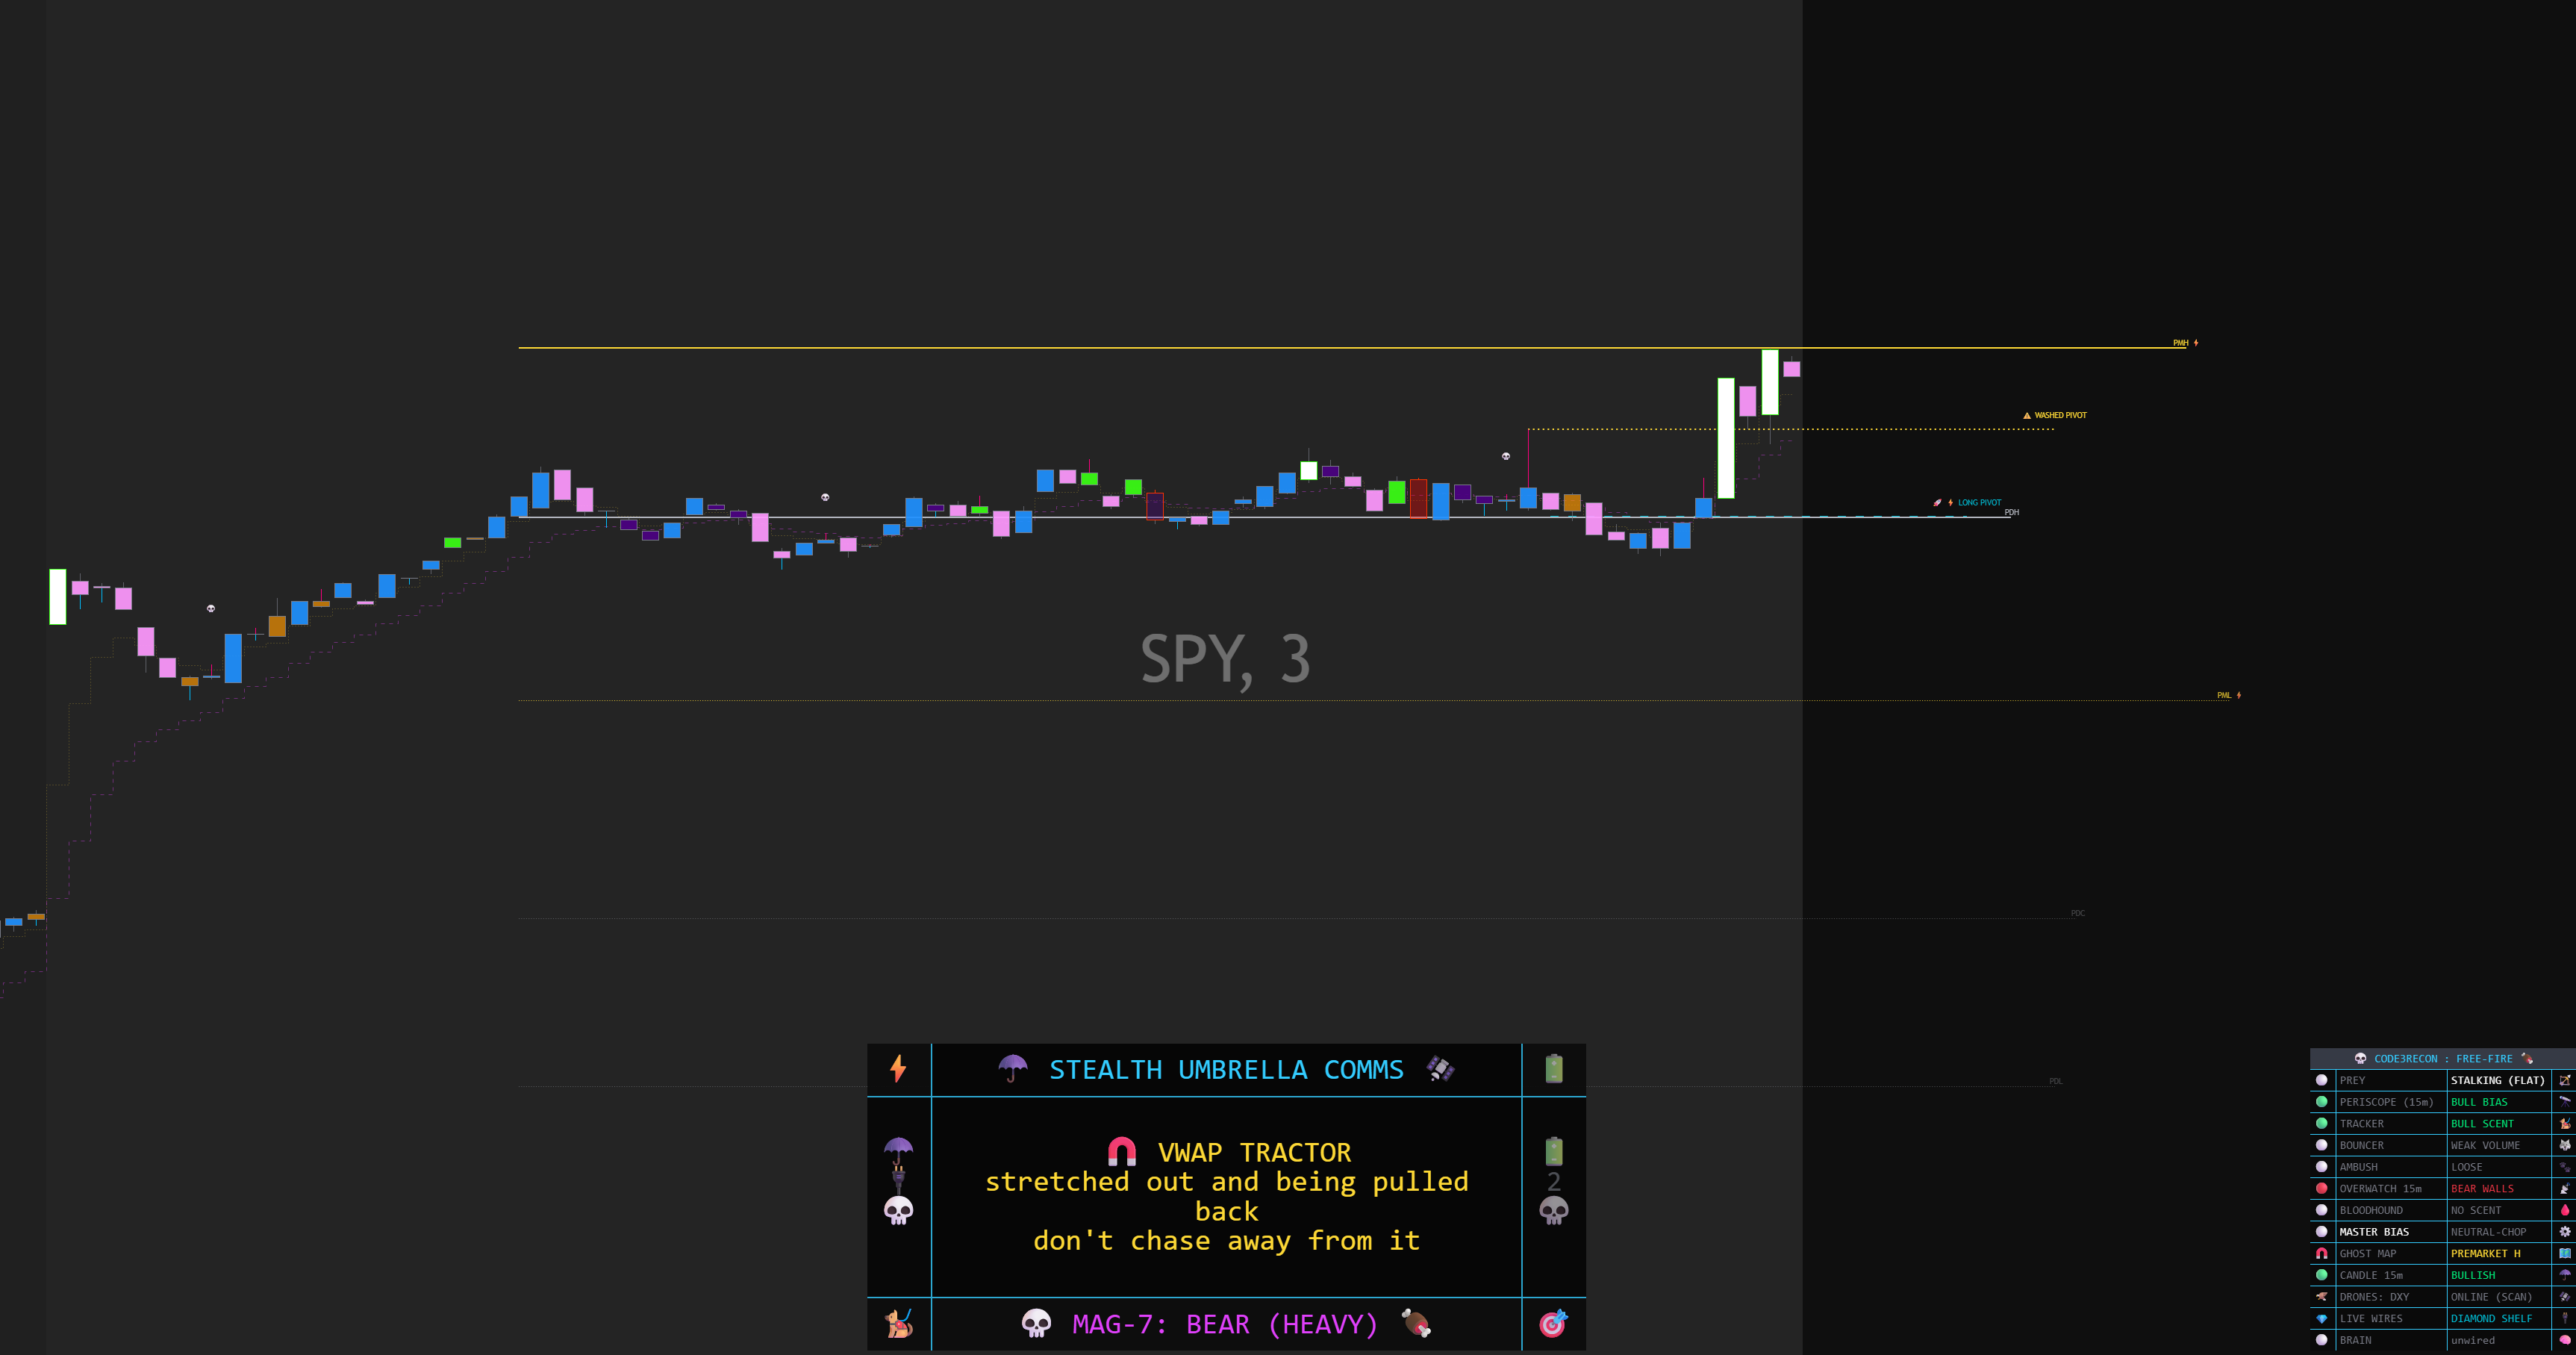Click the satellite dish icon in the OVERWATCH 15m row
This screenshot has width=2576, height=1355.
(2565, 1188)
